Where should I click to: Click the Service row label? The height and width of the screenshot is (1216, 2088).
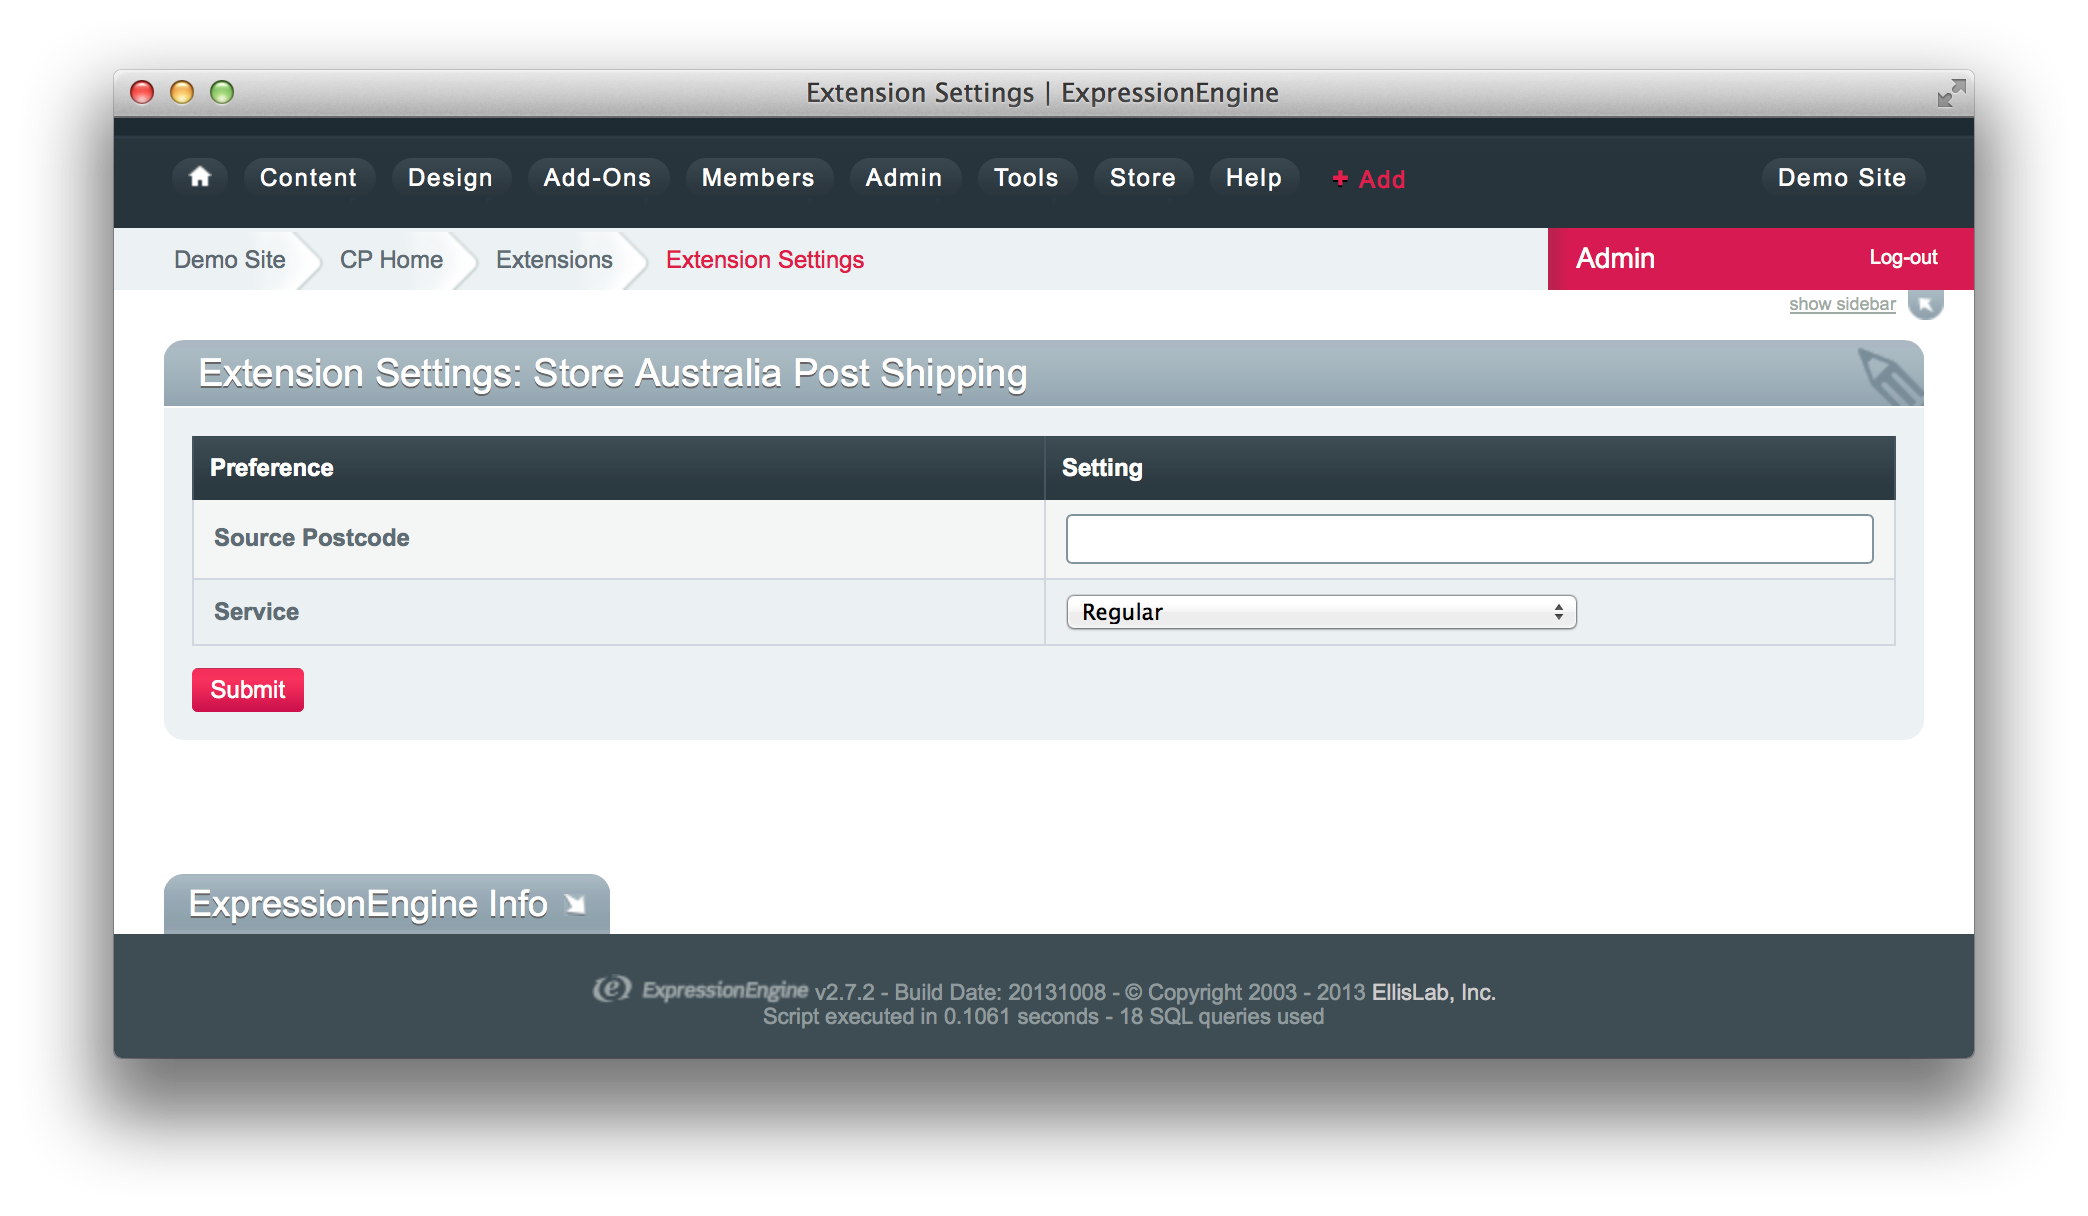click(x=256, y=611)
